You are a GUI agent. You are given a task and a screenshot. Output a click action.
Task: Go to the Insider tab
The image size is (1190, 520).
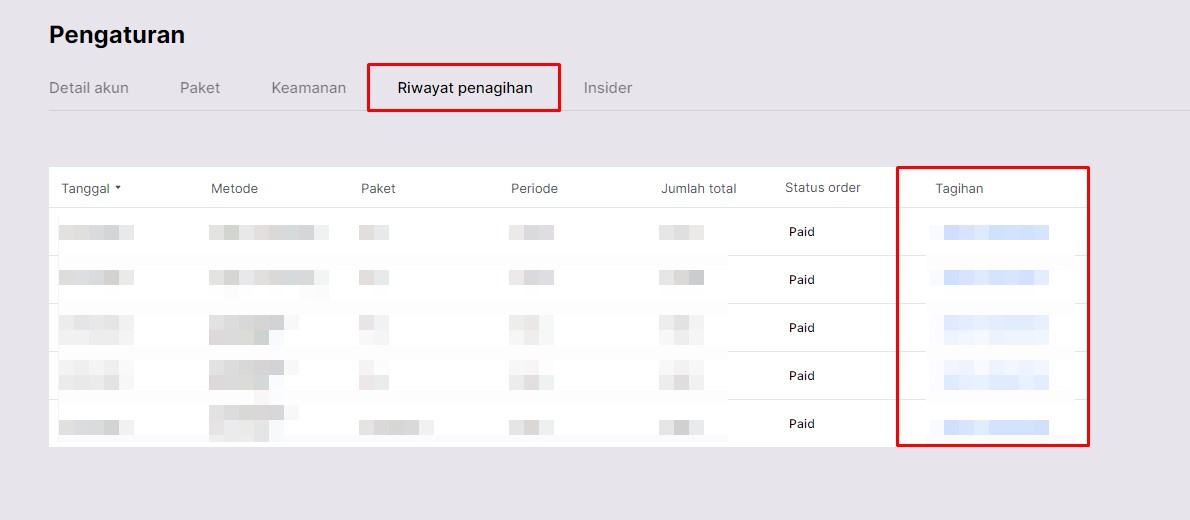click(x=608, y=88)
